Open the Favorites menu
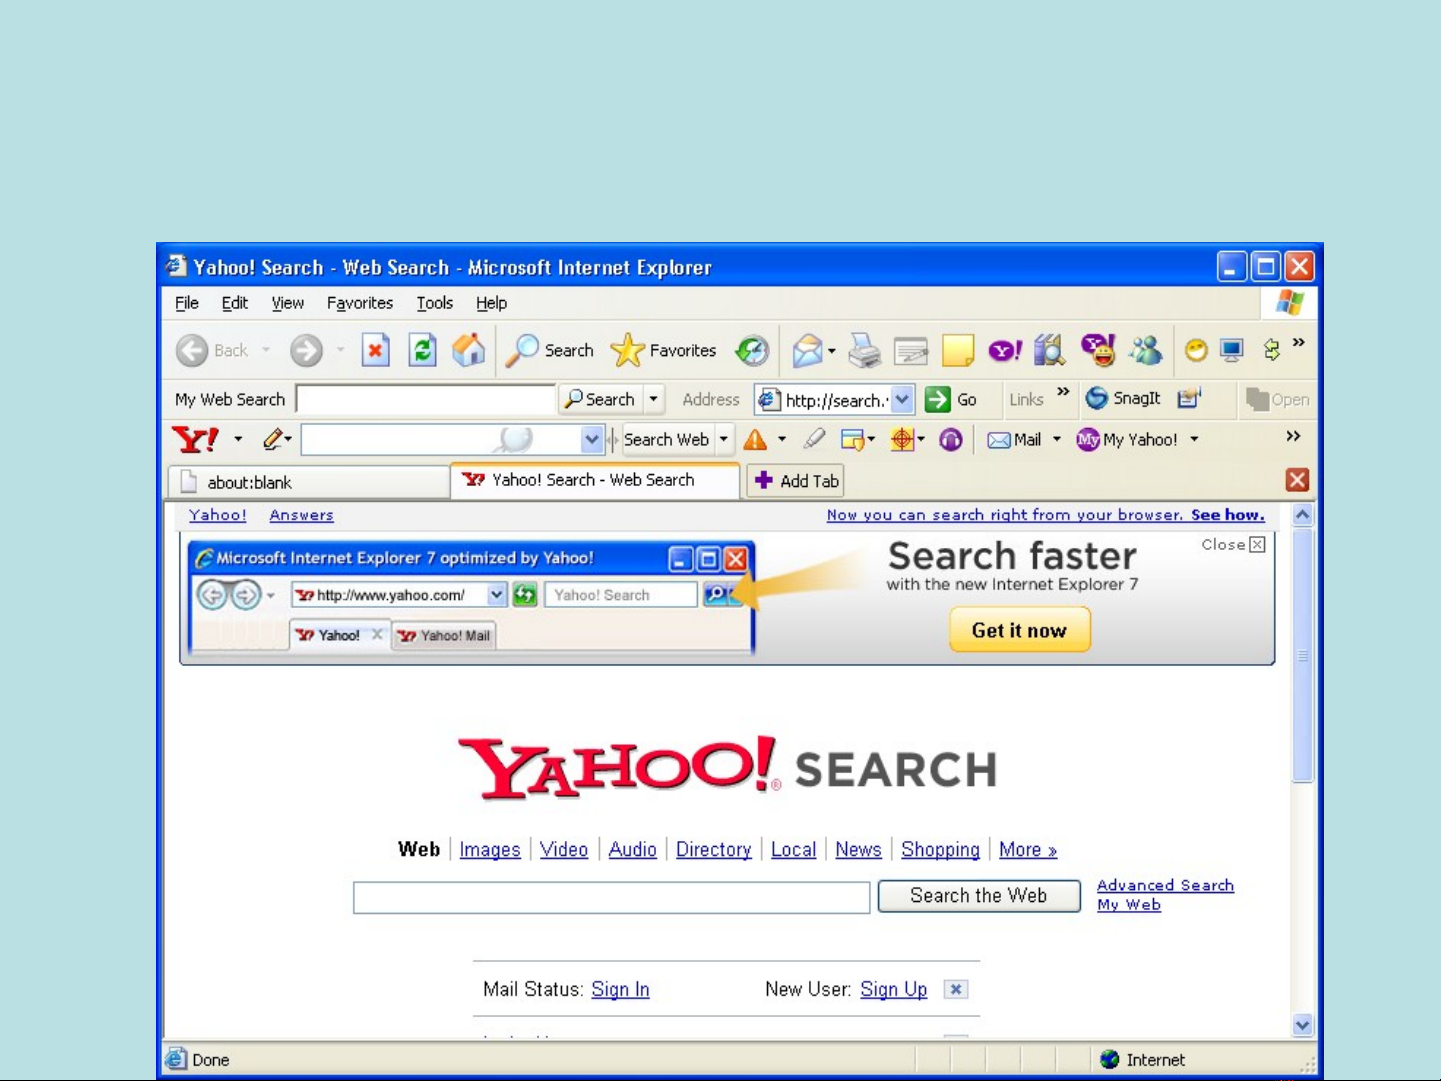Image resolution: width=1441 pixels, height=1081 pixels. click(360, 303)
